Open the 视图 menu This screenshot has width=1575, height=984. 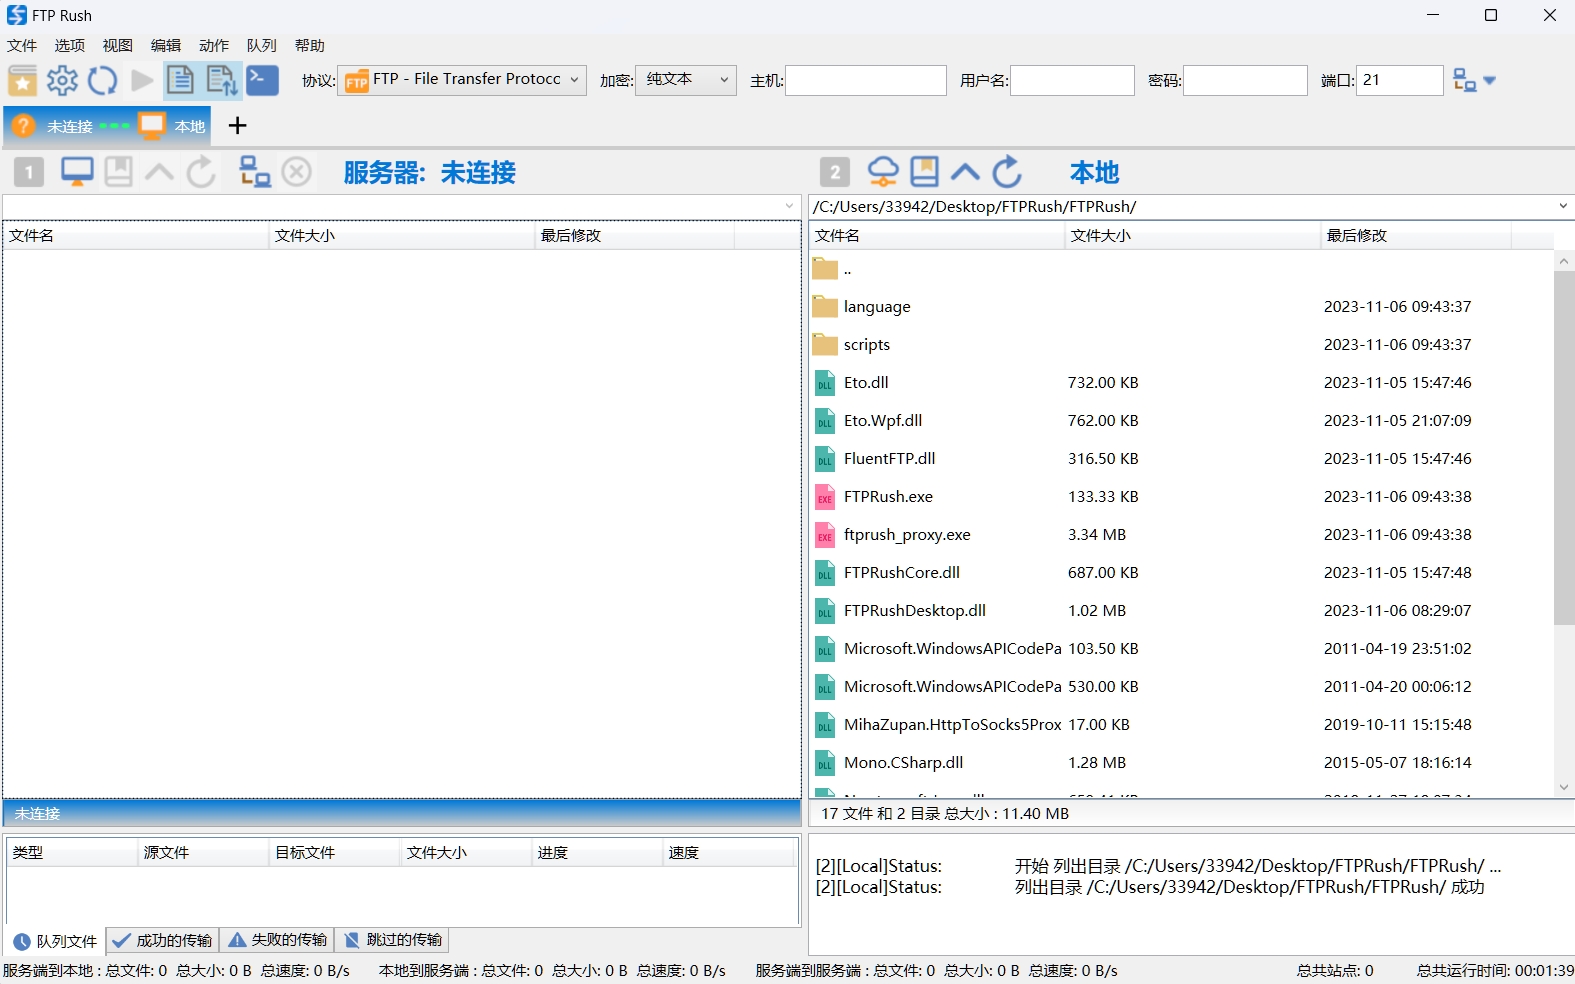[x=118, y=46]
